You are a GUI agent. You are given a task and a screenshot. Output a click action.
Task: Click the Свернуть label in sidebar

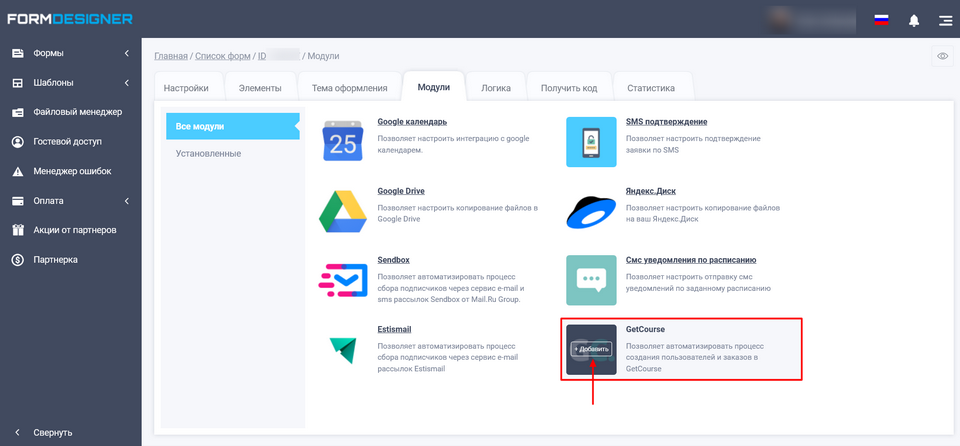pyautogui.click(x=53, y=433)
